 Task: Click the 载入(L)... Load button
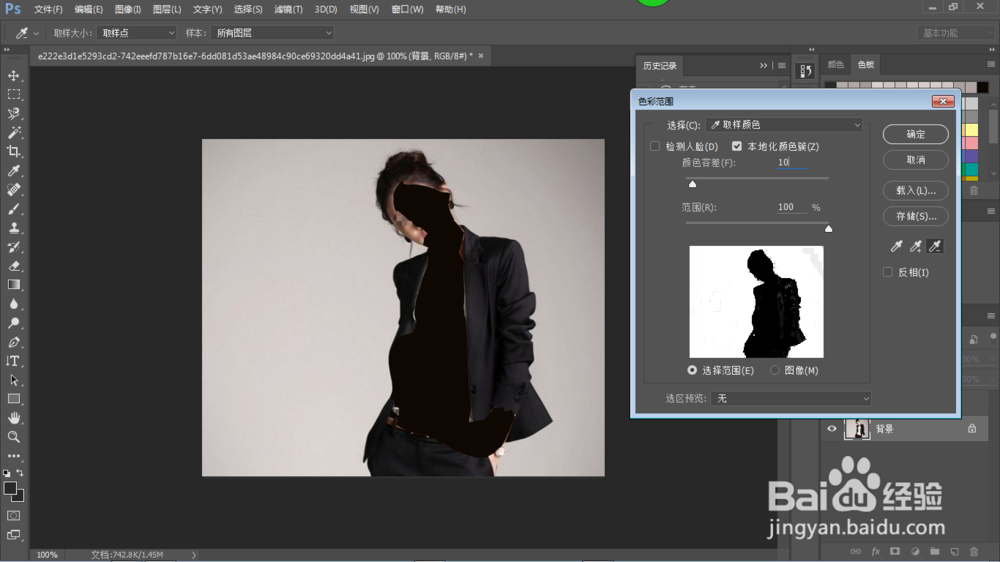tap(915, 190)
